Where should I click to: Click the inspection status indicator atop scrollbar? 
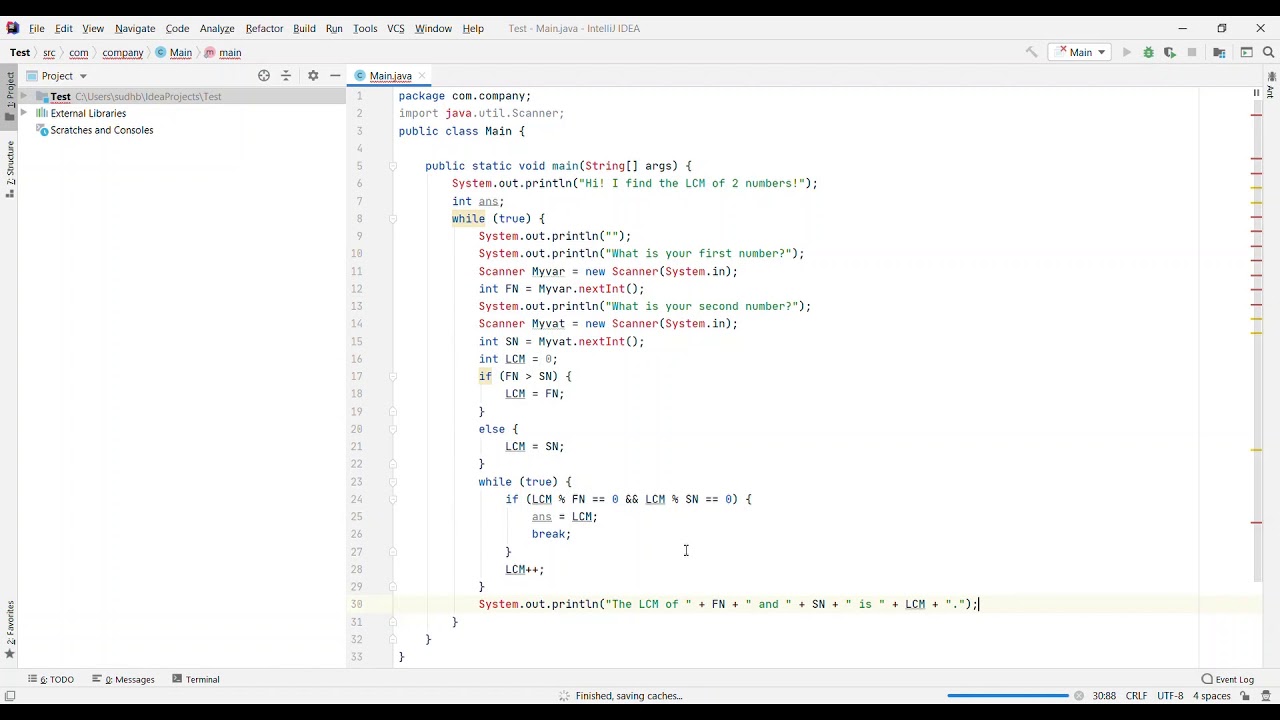(1257, 93)
